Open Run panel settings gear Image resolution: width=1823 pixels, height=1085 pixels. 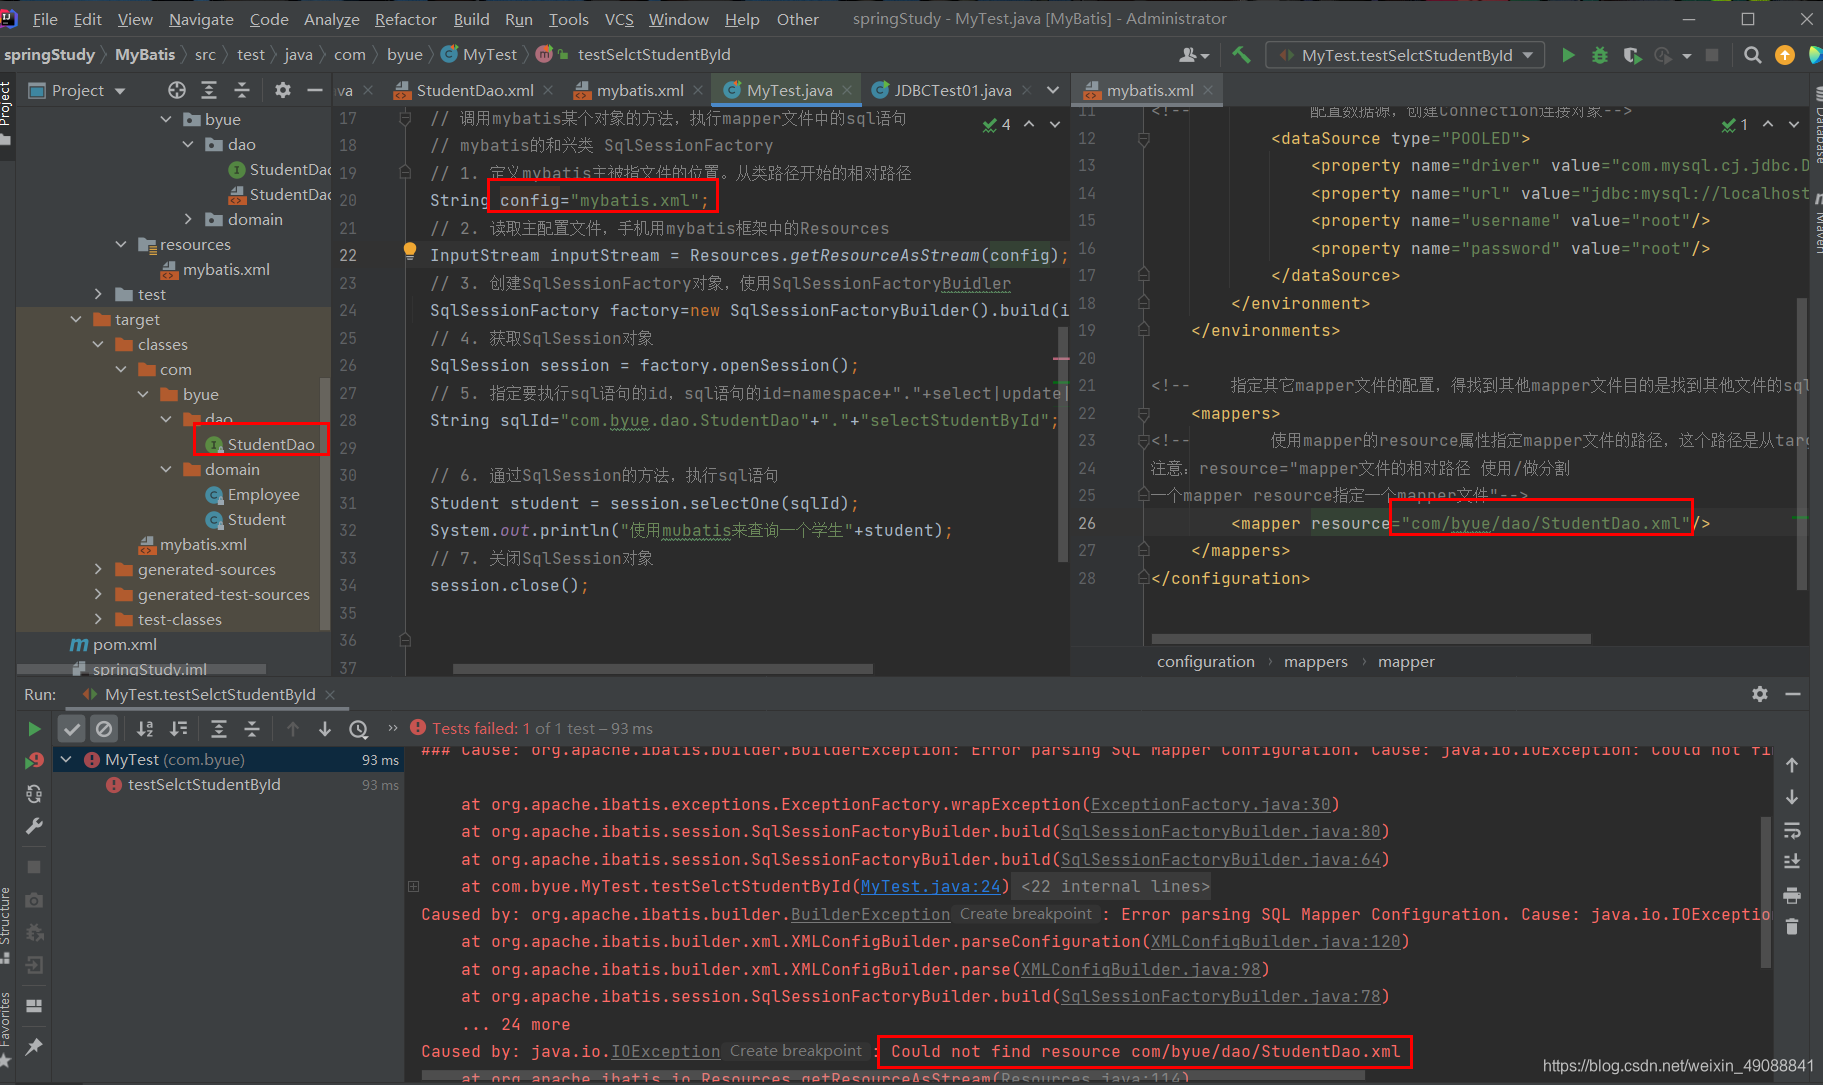tap(1760, 694)
